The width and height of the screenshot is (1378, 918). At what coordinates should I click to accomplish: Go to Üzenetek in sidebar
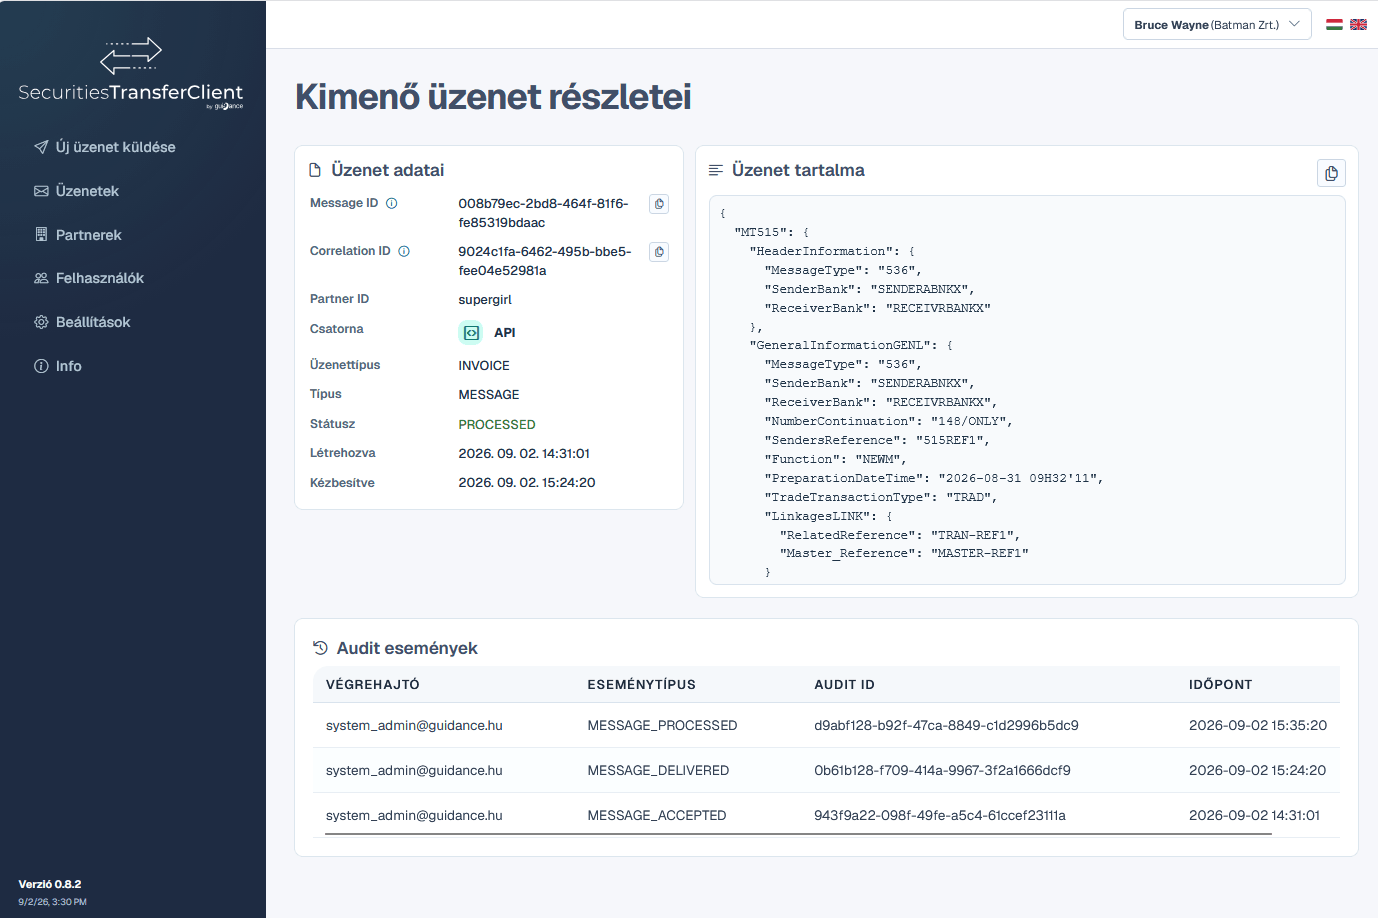point(77,191)
